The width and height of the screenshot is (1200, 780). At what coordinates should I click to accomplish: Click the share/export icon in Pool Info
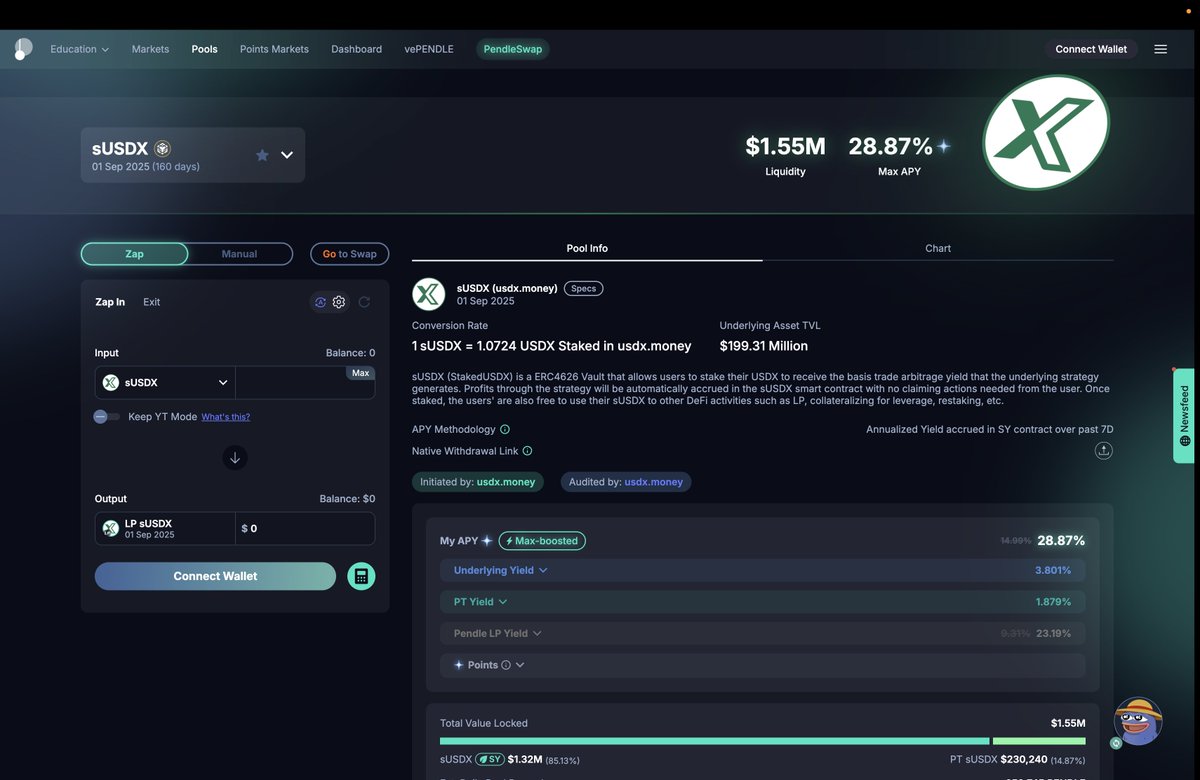(x=1103, y=451)
